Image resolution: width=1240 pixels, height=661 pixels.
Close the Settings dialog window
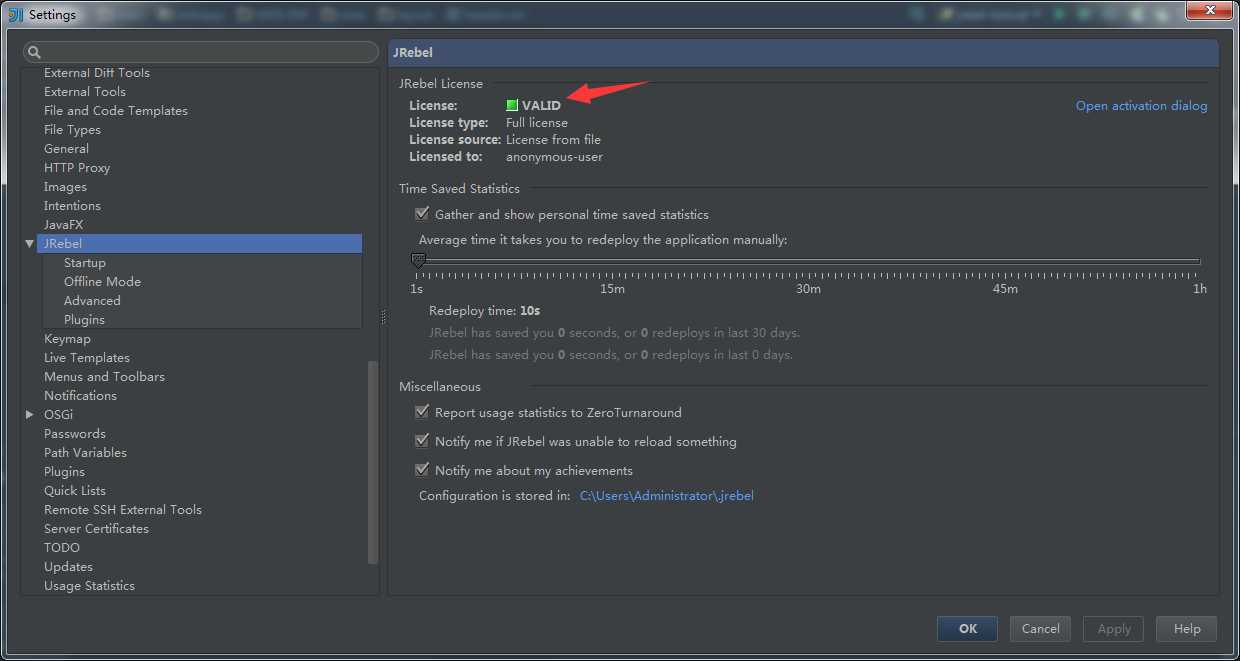1208,11
